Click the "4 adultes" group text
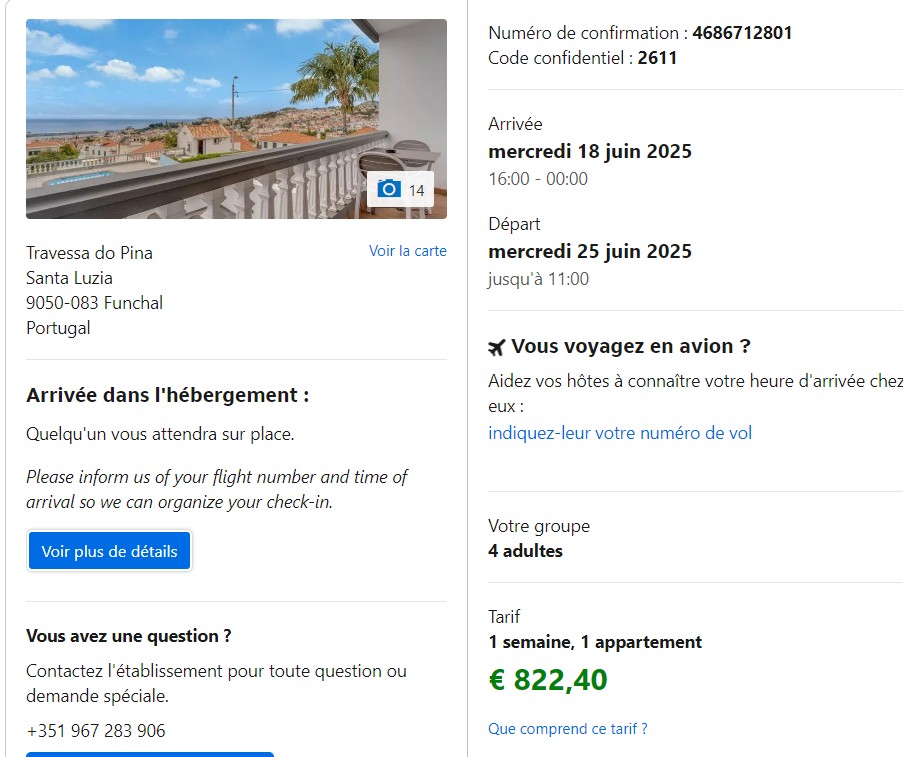 click(525, 551)
